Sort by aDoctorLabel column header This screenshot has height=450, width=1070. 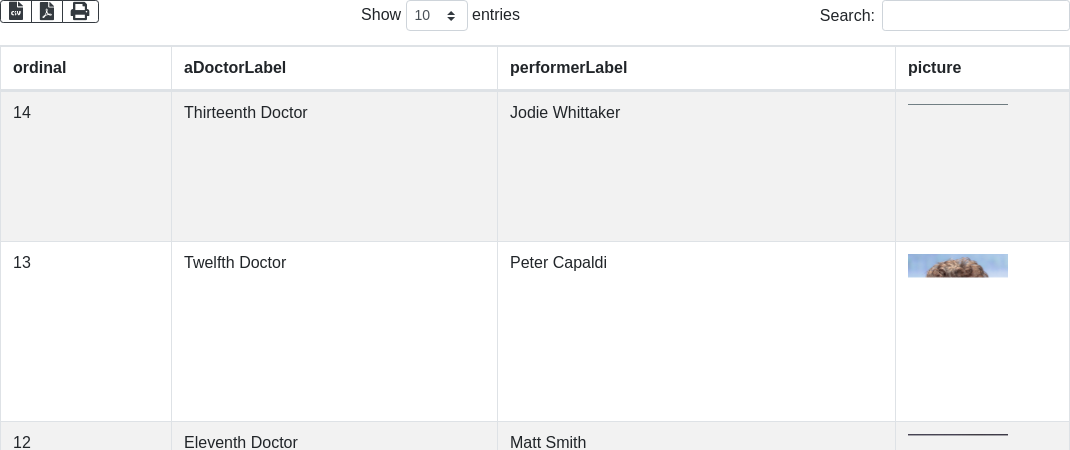tap(235, 68)
